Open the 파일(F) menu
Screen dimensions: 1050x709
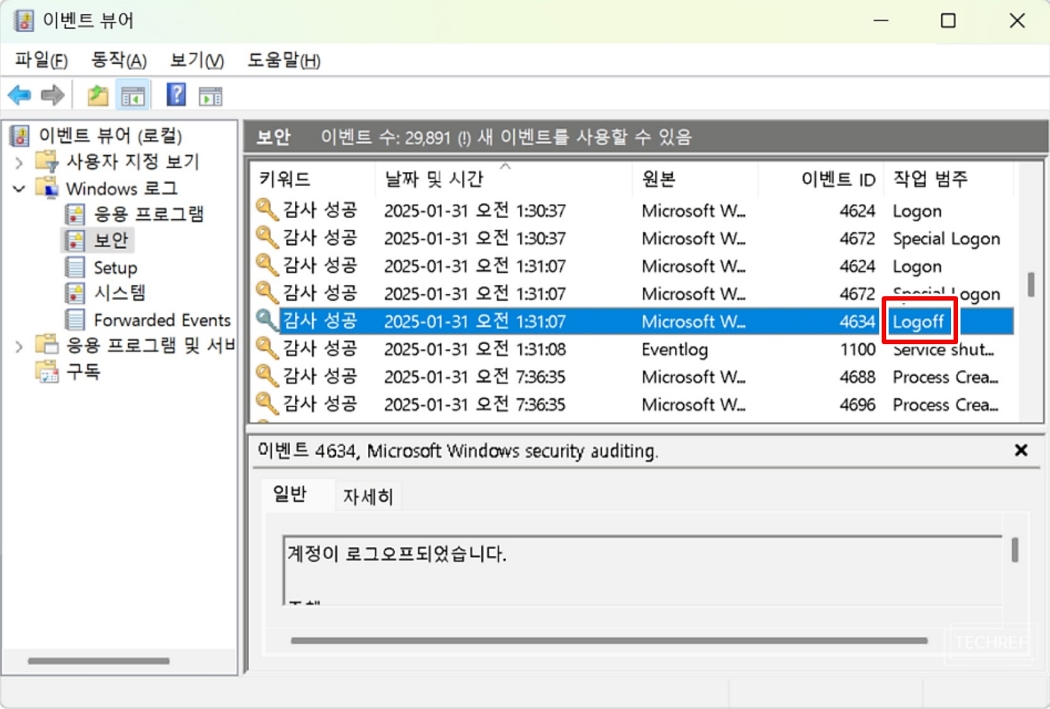(41, 60)
